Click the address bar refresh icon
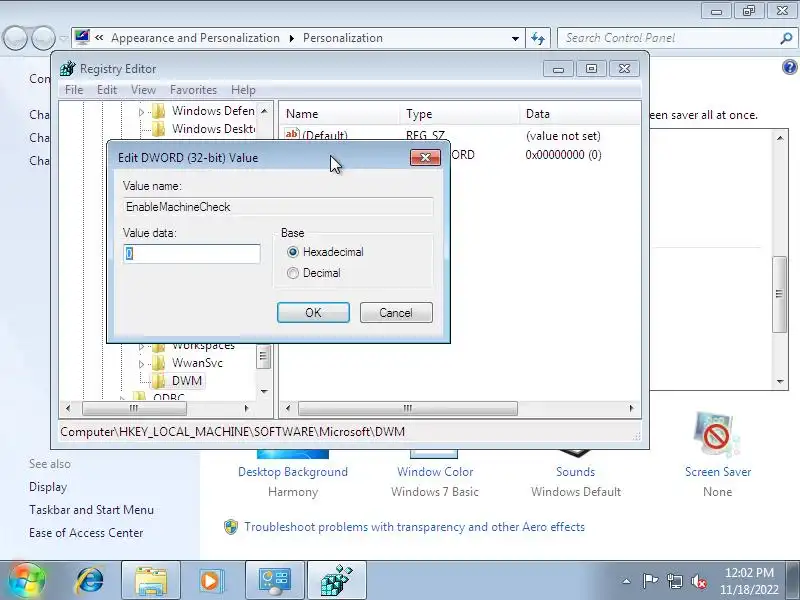Image resolution: width=800 pixels, height=600 pixels. (538, 38)
